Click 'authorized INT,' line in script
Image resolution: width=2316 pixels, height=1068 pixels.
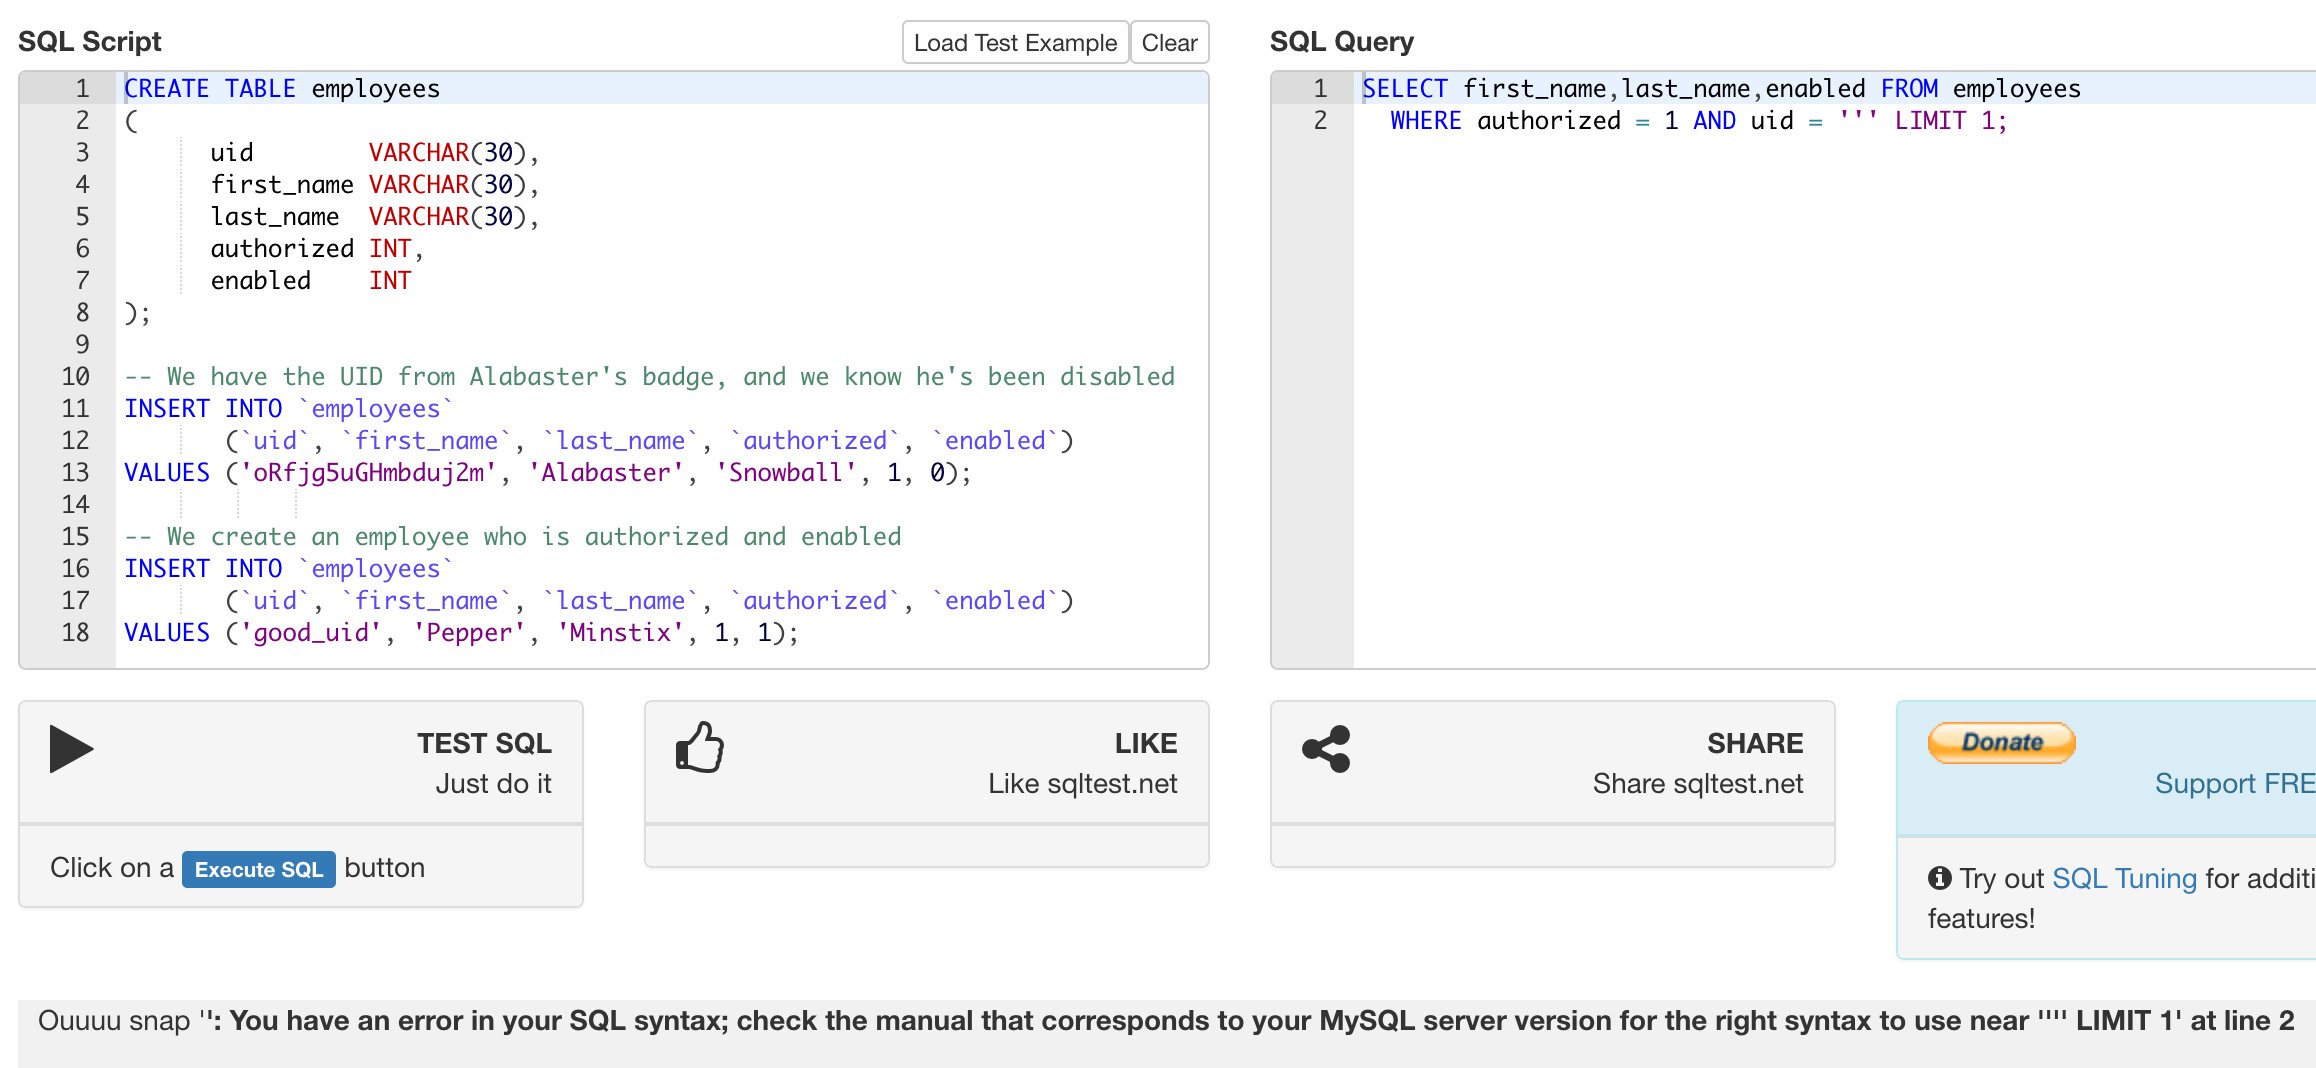tap(317, 249)
